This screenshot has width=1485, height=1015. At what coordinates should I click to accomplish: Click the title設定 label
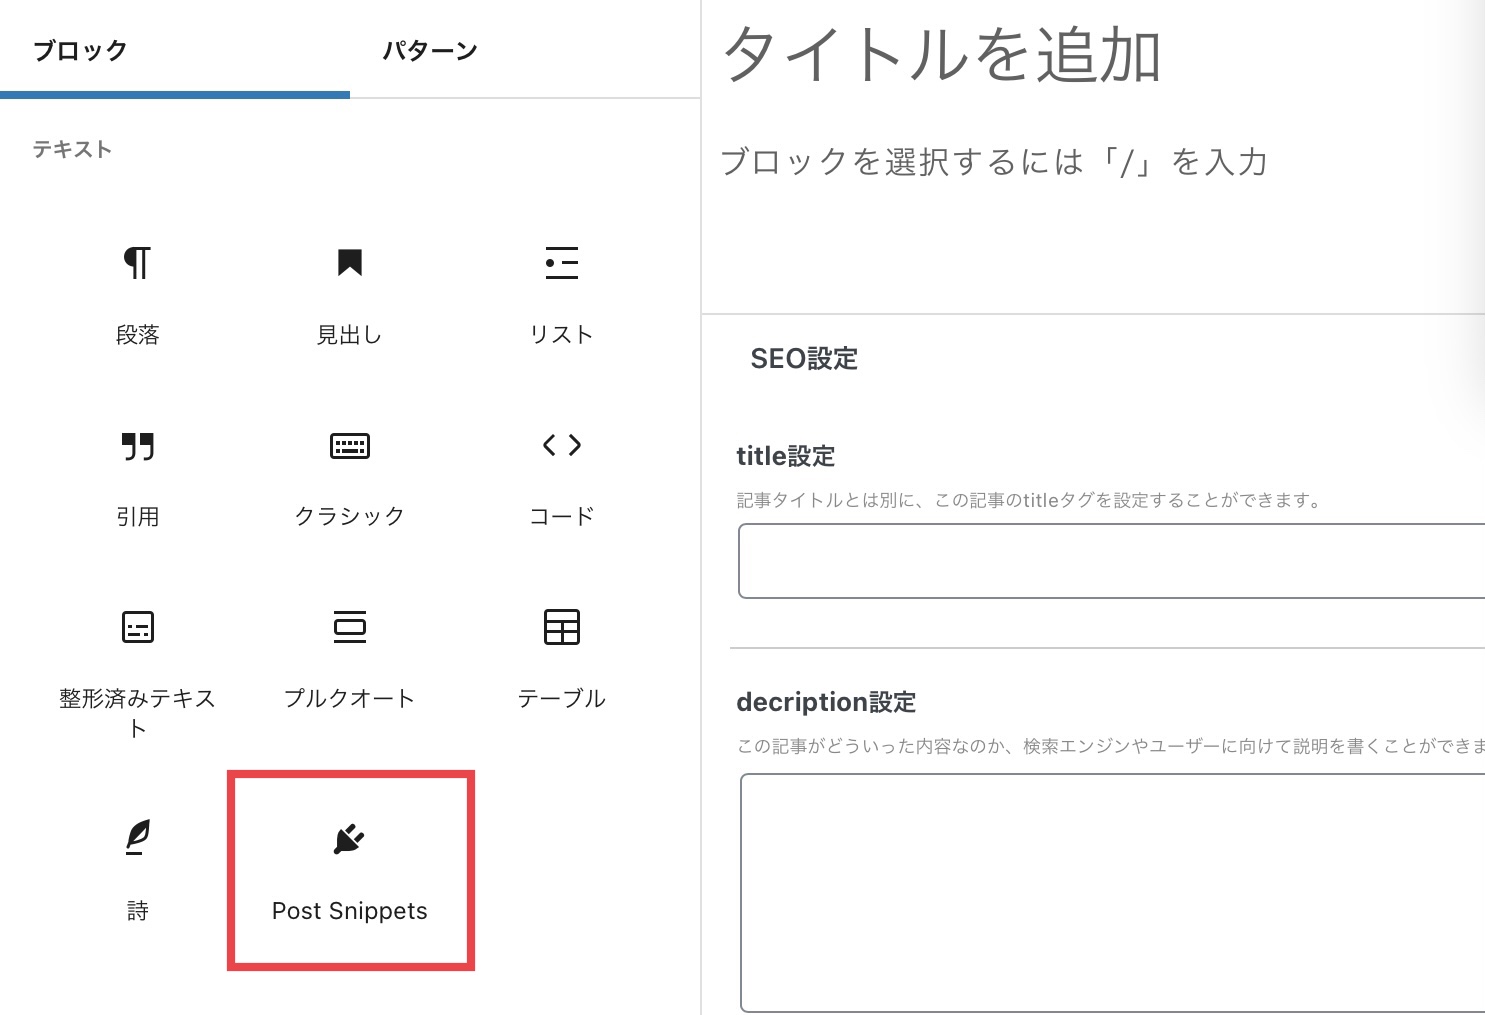click(786, 456)
